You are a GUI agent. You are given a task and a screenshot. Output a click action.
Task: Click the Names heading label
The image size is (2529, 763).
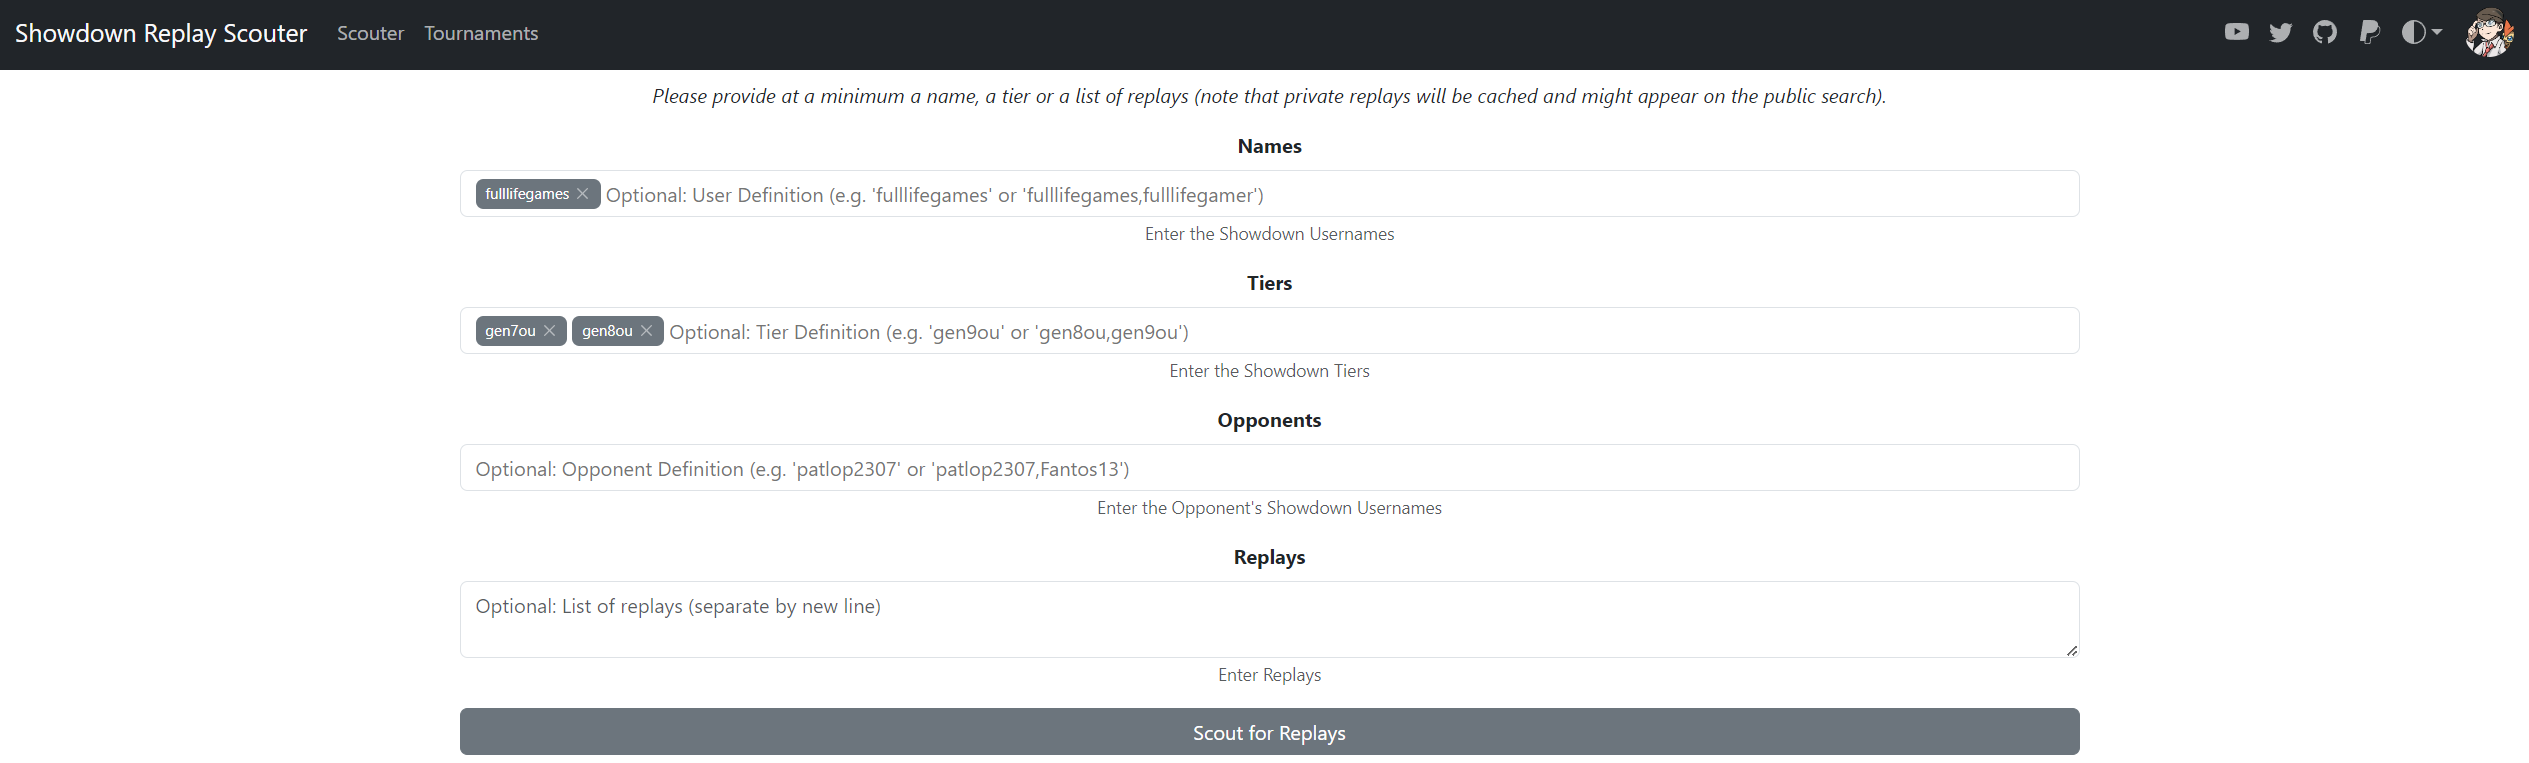pos(1269,146)
